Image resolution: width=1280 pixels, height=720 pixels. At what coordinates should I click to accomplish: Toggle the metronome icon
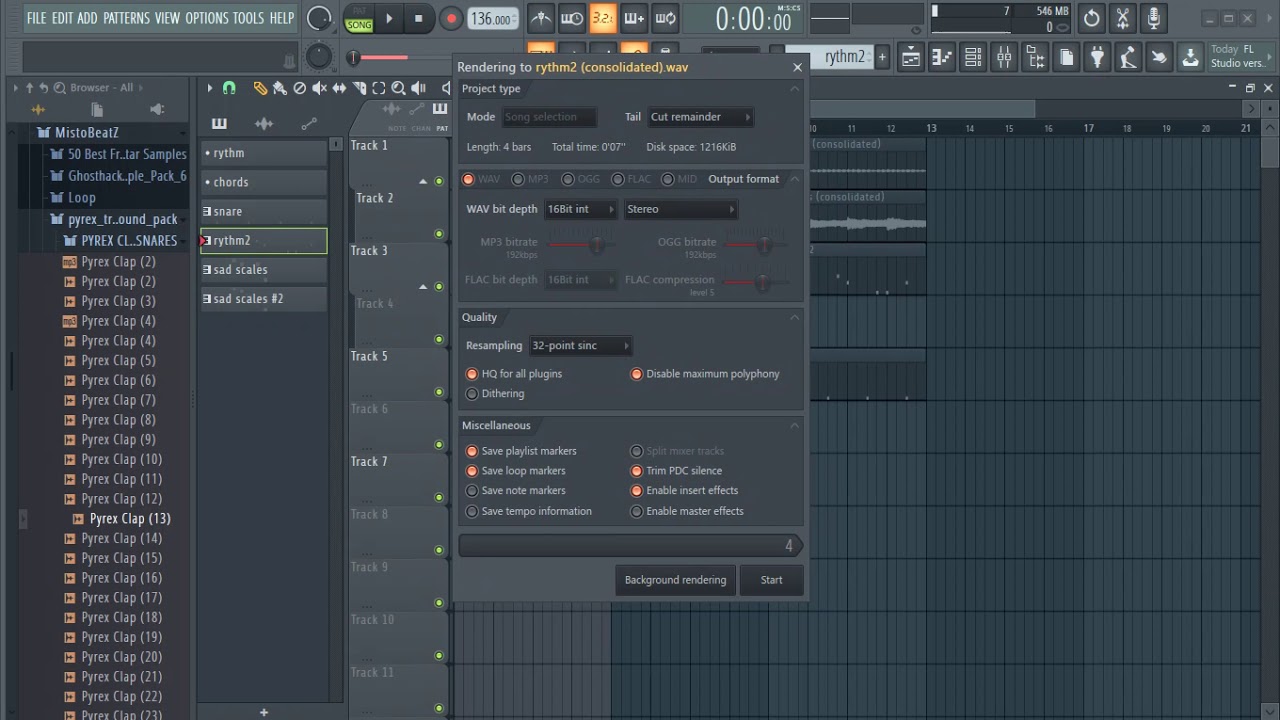541,18
